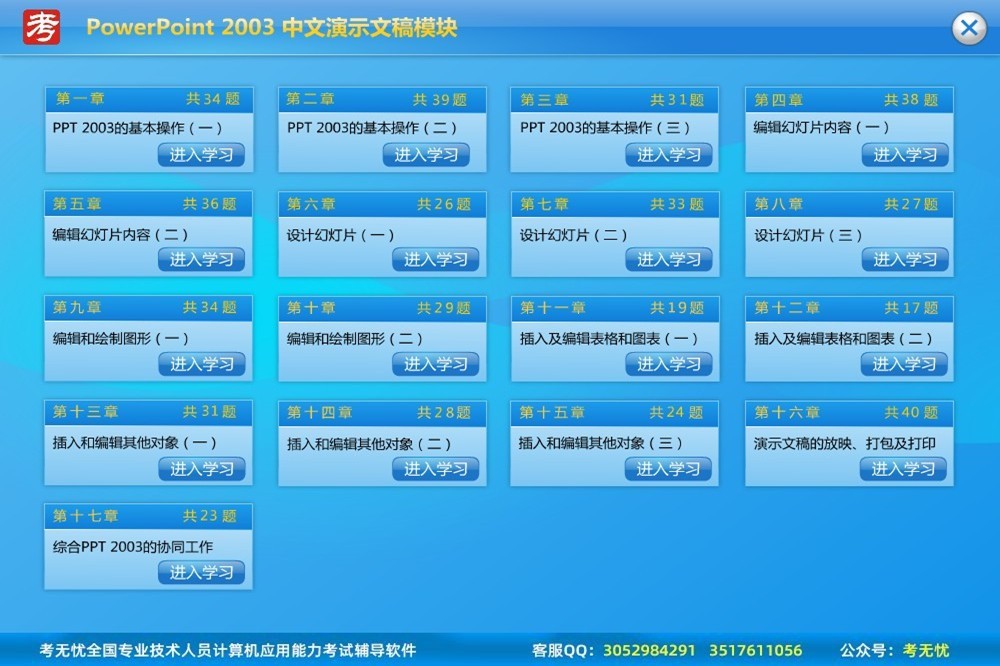Click the 共 39 题 question count

pyautogui.click(x=439, y=100)
